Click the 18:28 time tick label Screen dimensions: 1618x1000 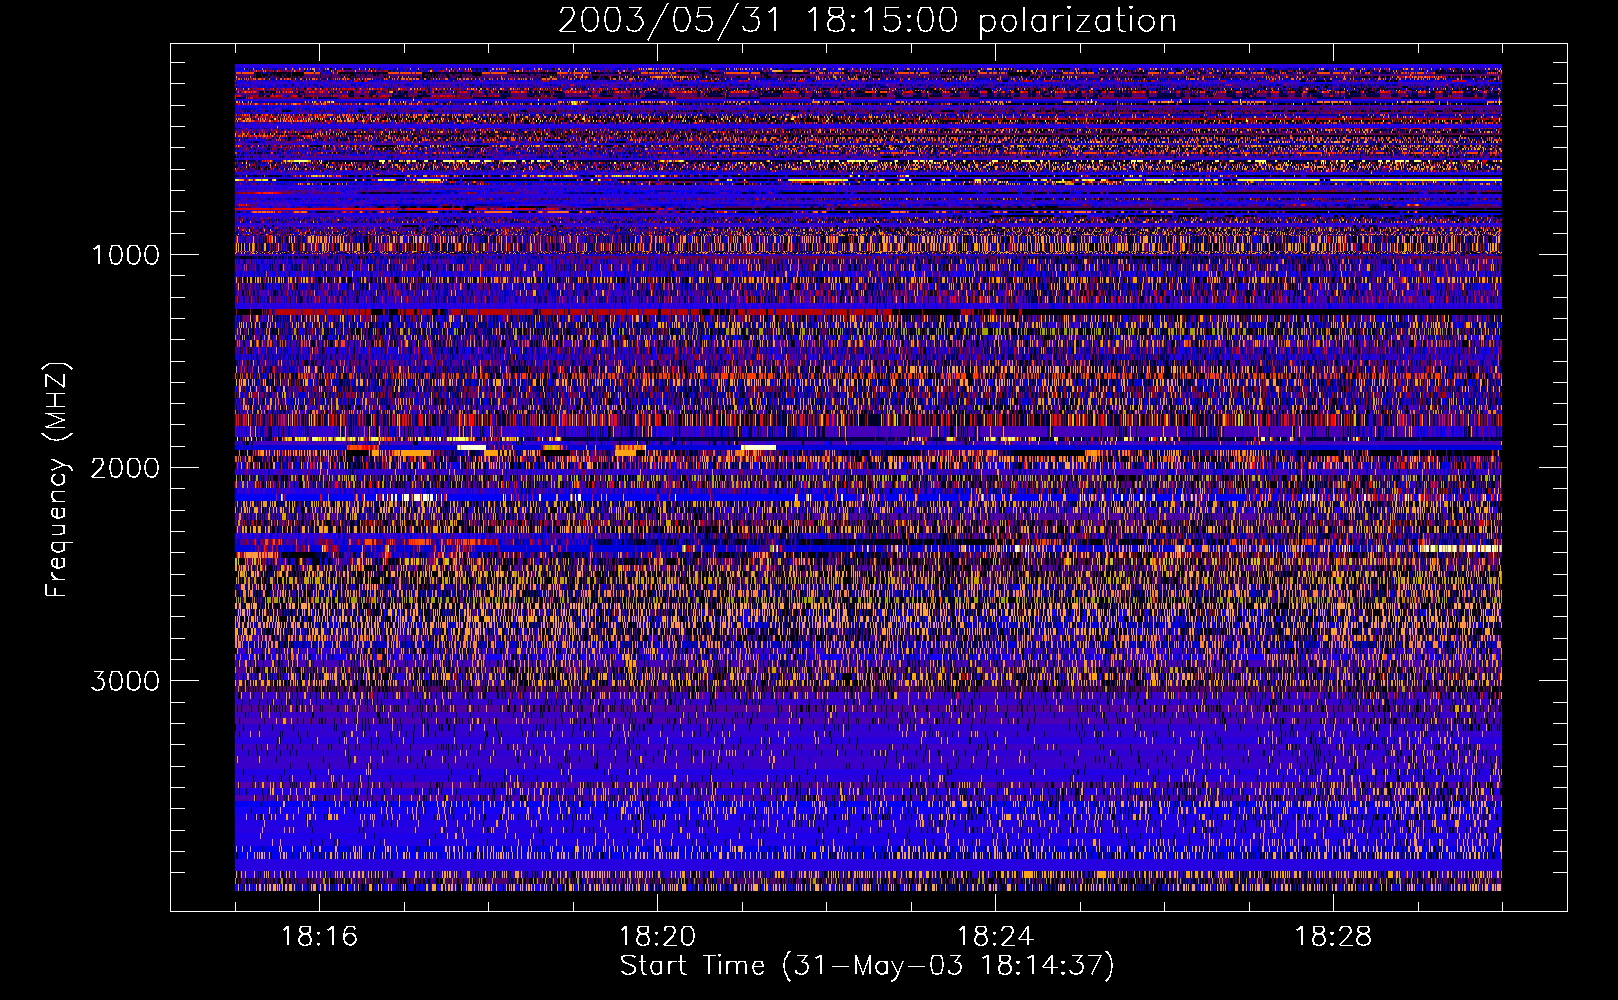tap(1333, 937)
